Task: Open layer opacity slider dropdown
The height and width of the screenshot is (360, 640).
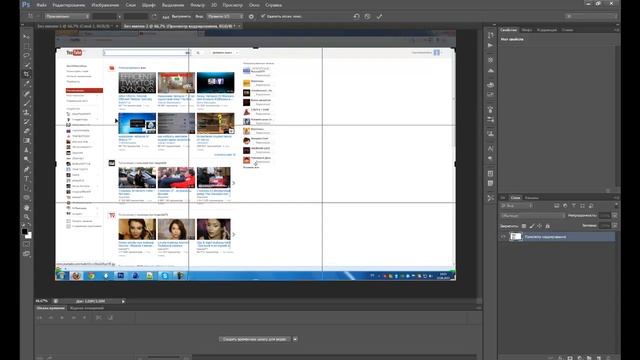Action: (x=615, y=216)
